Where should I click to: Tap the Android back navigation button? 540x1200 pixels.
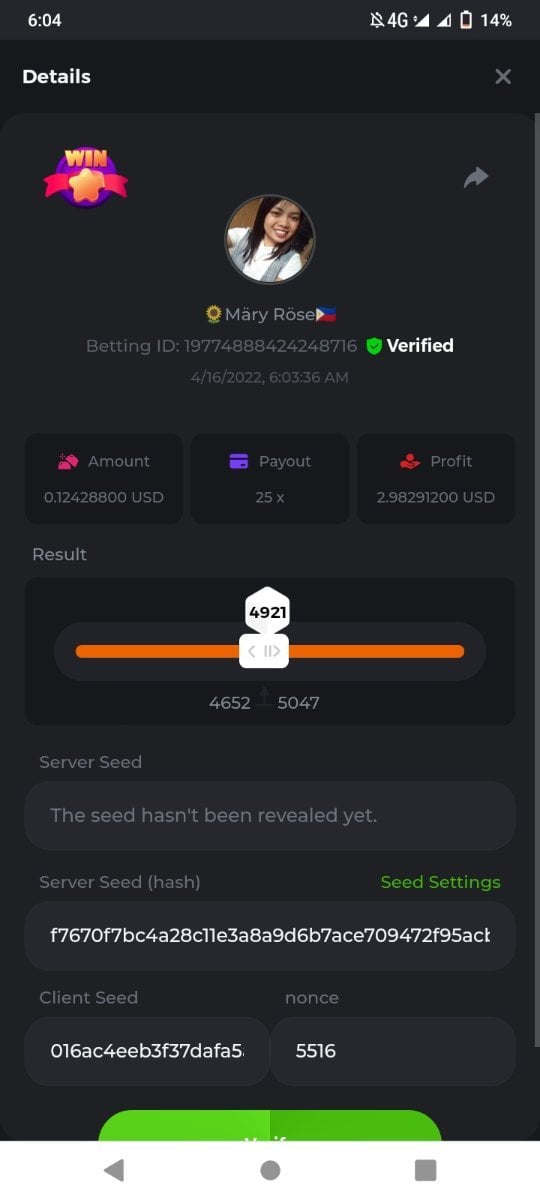114,1170
